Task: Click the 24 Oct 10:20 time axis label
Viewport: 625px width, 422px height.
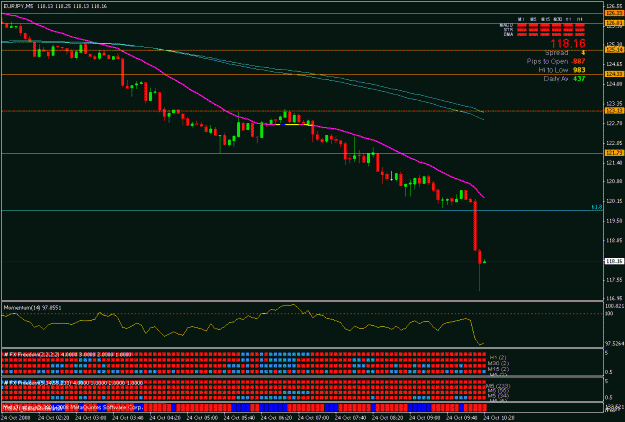Action: coord(499,418)
